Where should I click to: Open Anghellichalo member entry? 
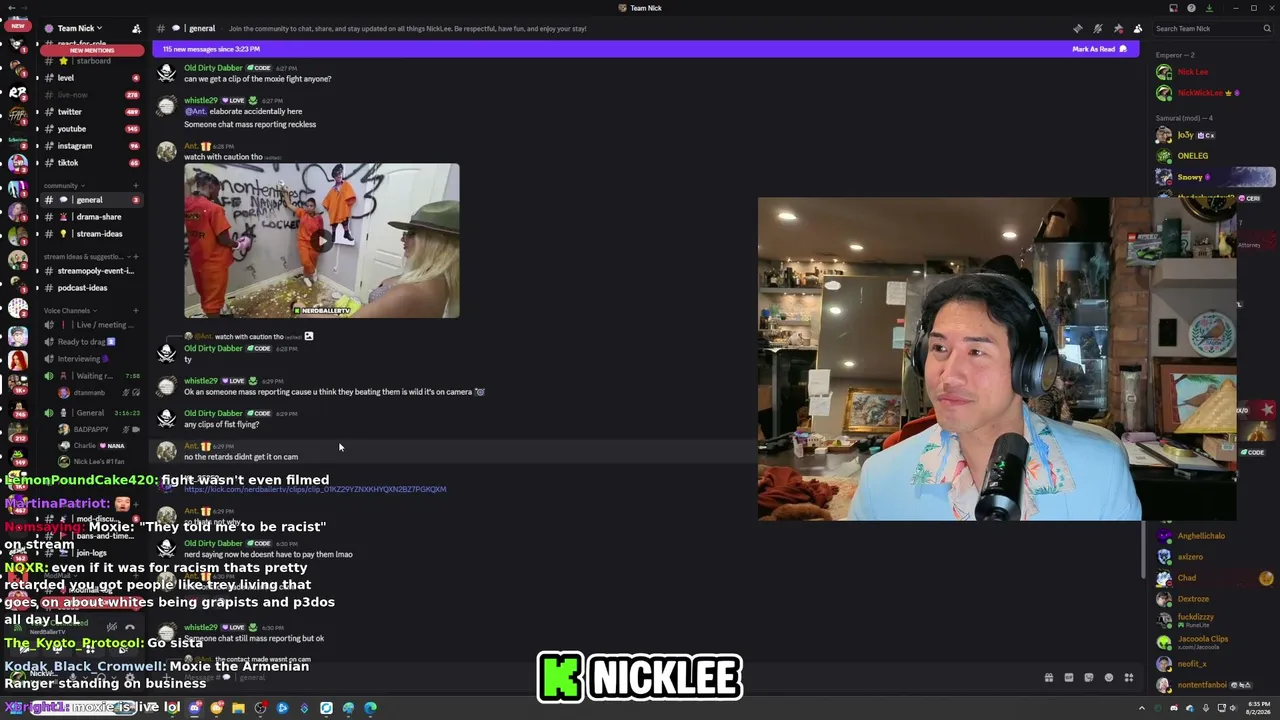(x=1214, y=536)
